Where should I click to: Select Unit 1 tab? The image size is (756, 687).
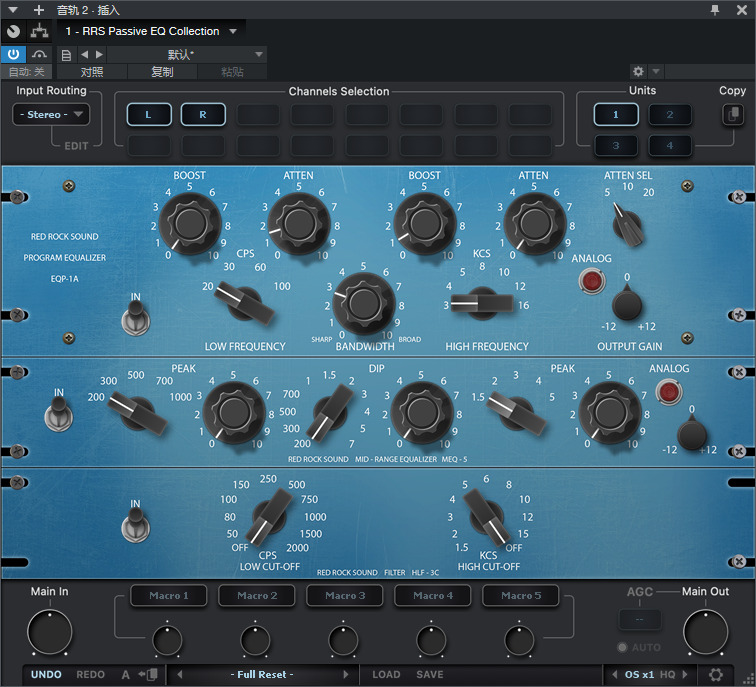pos(616,115)
